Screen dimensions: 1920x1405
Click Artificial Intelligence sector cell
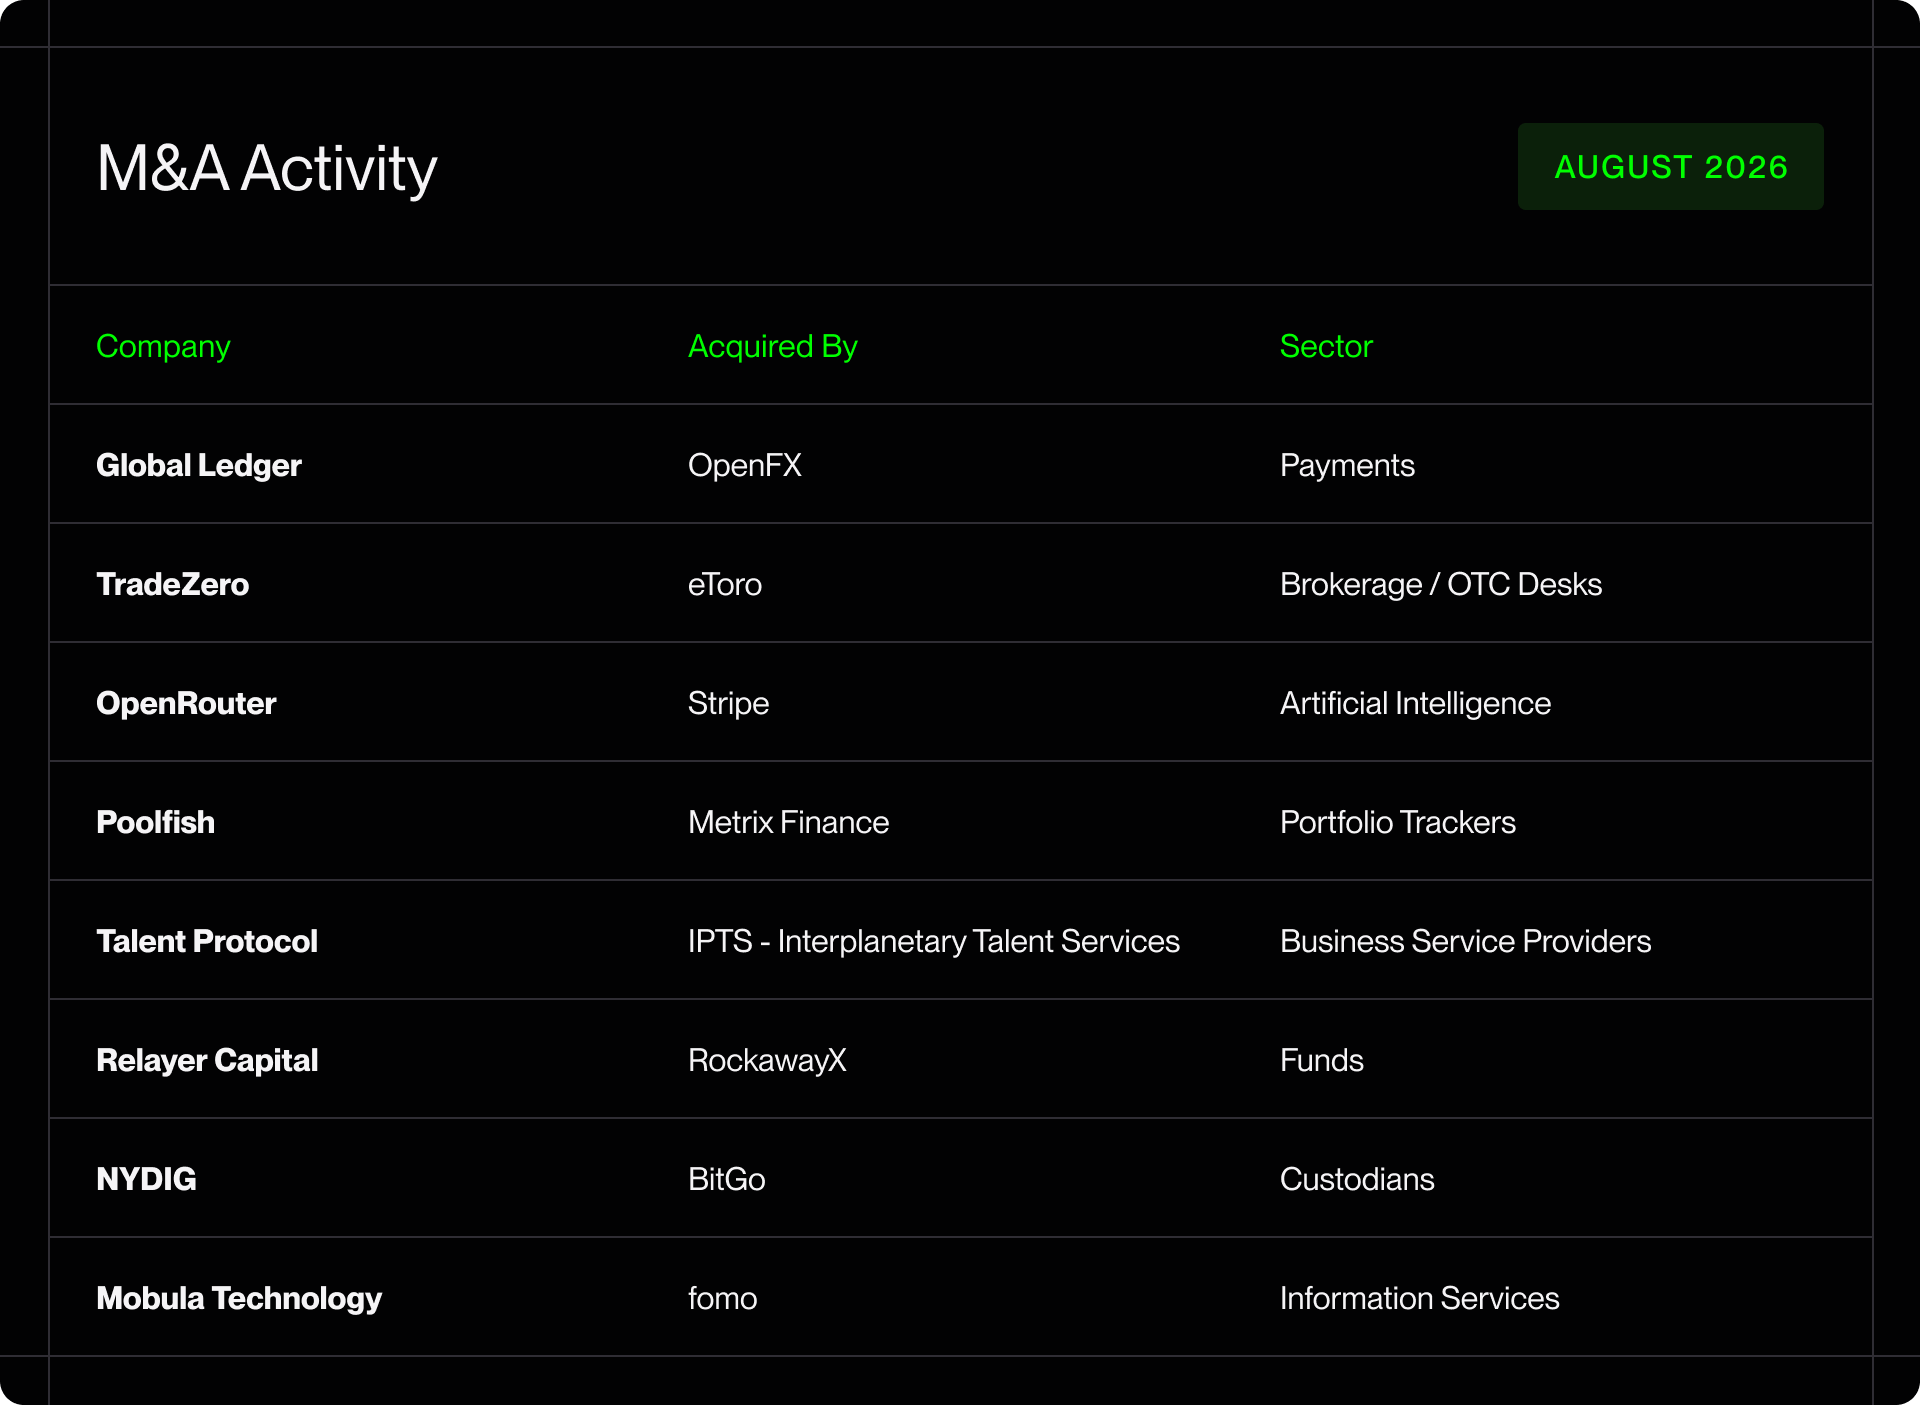click(1415, 703)
